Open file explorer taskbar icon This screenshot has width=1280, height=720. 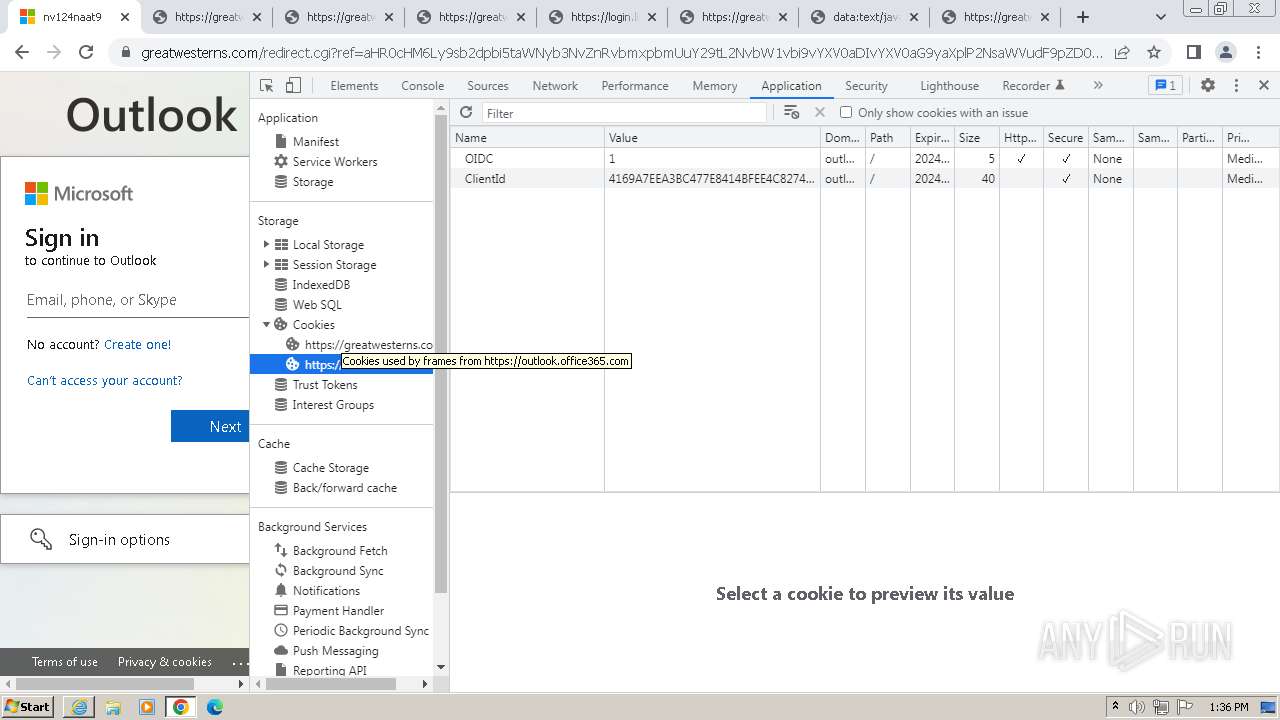coord(113,707)
